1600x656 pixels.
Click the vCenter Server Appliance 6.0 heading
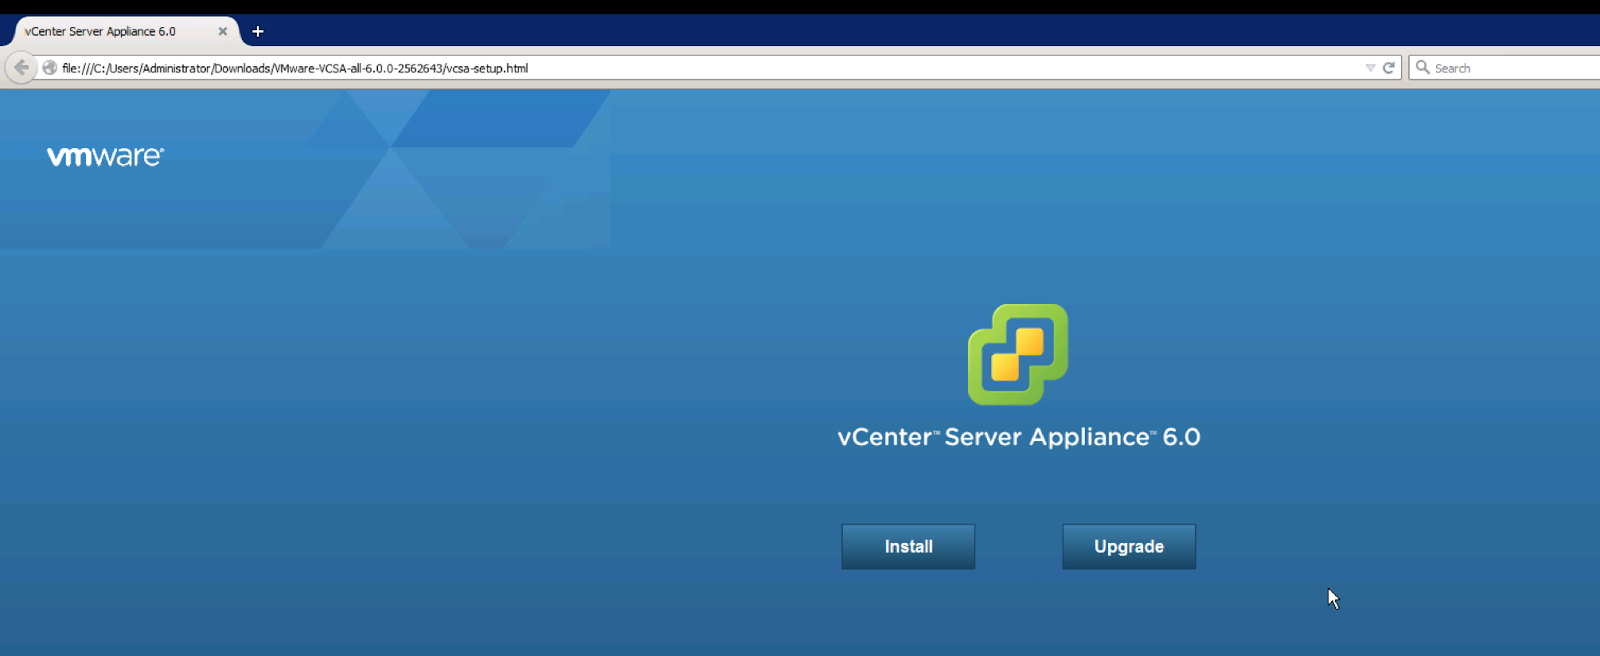[1018, 437]
